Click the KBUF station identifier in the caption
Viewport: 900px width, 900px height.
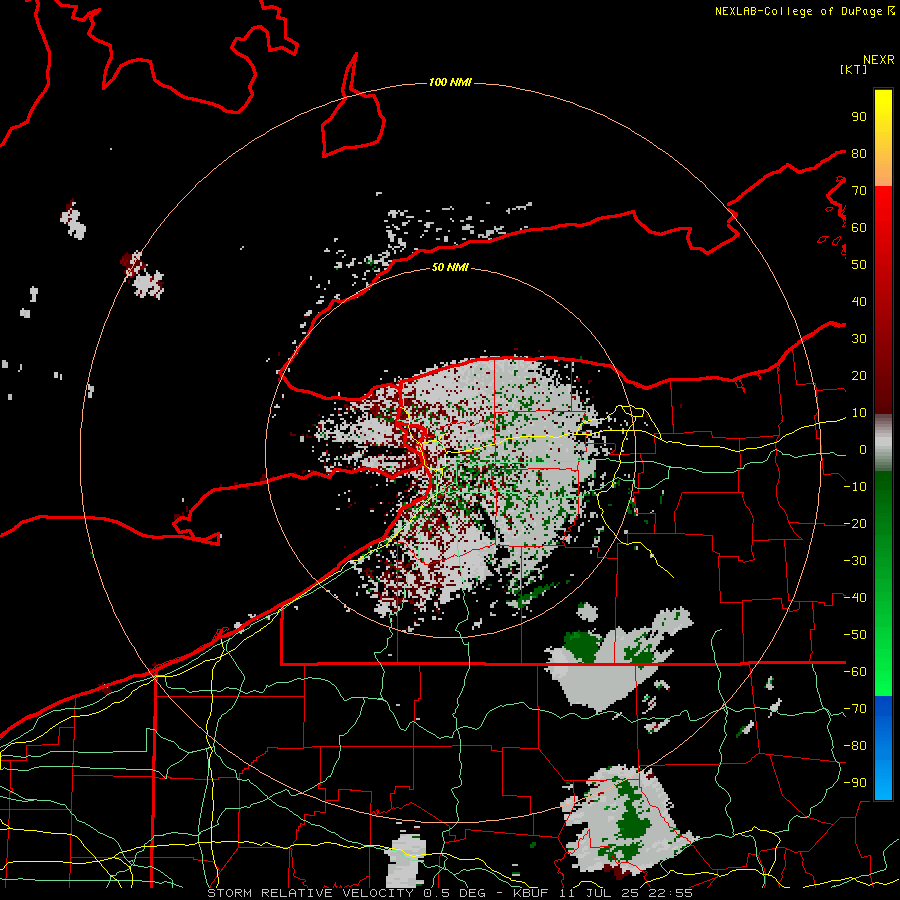click(x=530, y=893)
